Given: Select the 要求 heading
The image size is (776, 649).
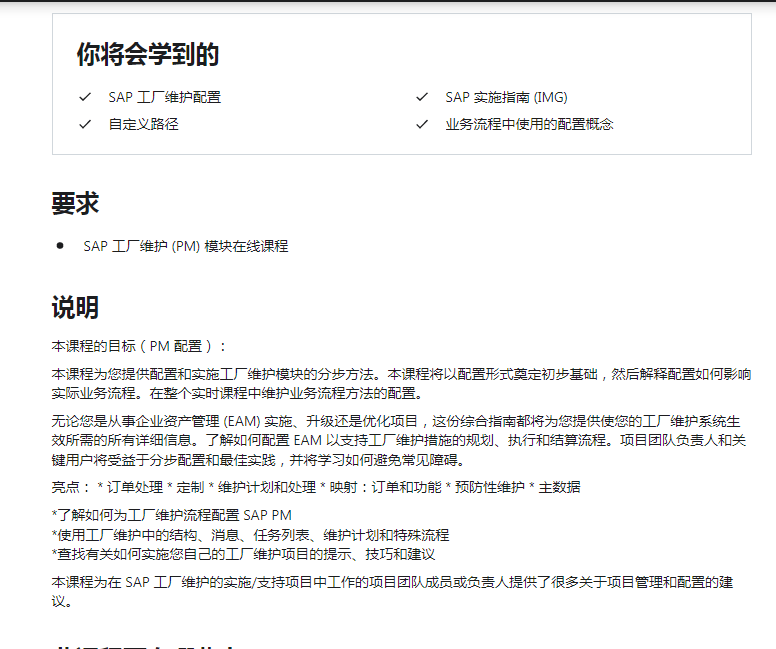Looking at the screenshot, I should click(75, 203).
